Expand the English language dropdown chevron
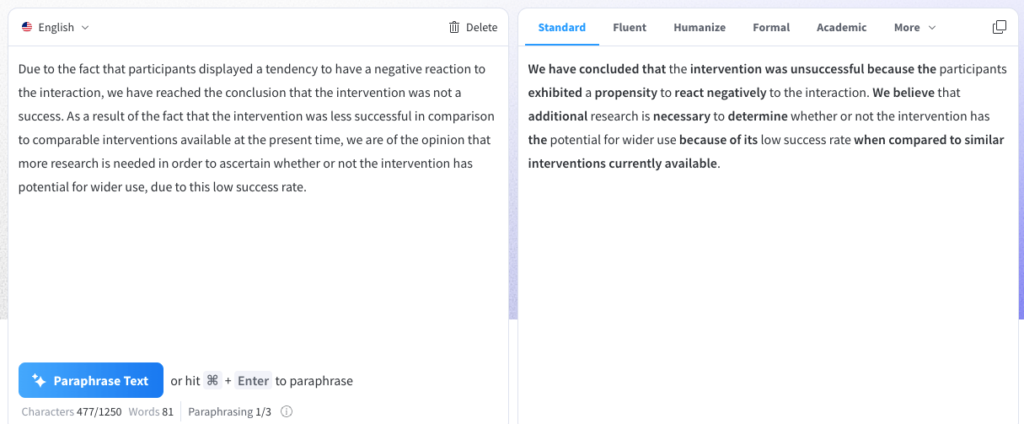The height and width of the screenshot is (424, 1024). point(85,28)
